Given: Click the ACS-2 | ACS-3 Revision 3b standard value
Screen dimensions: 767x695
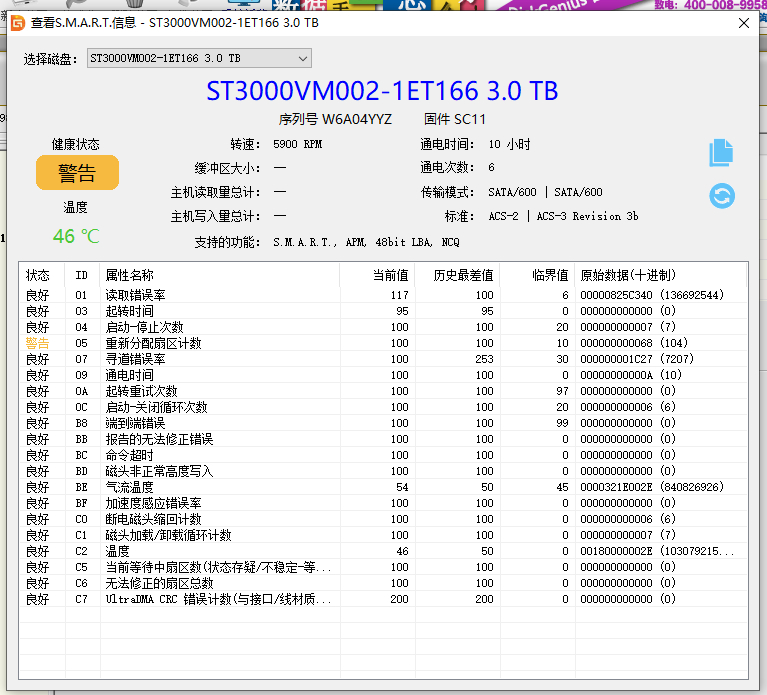Looking at the screenshot, I should pyautogui.click(x=563, y=216).
